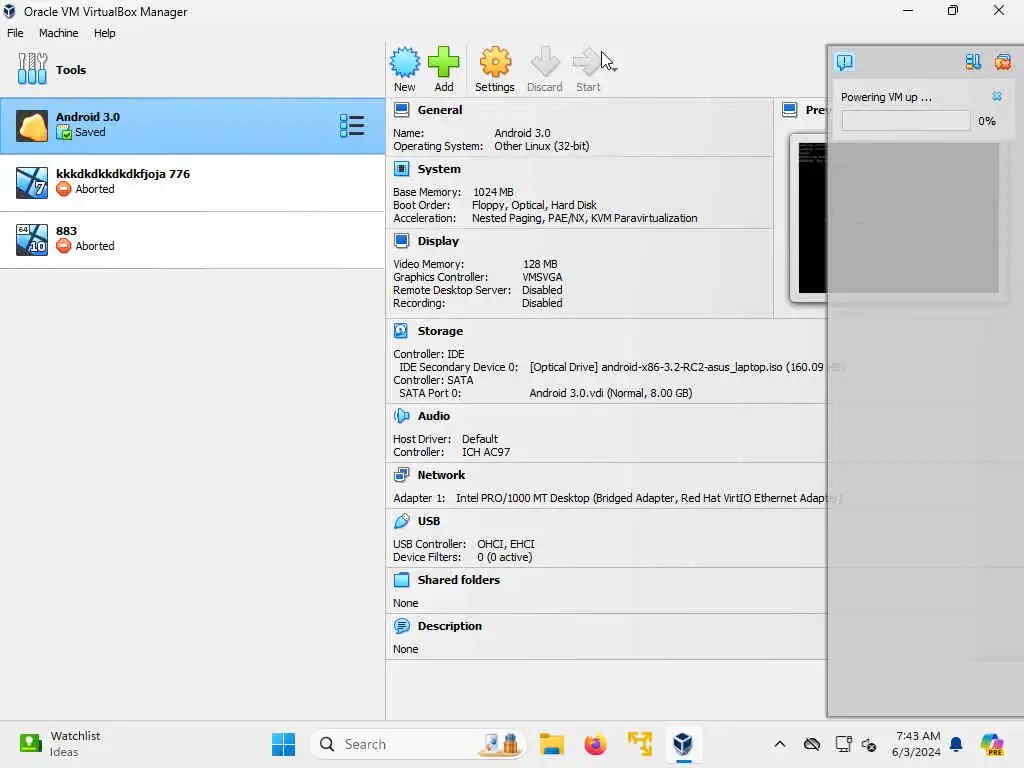Open the yellow arrows app in the taskbar
The image size is (1024, 768).
coord(639,744)
